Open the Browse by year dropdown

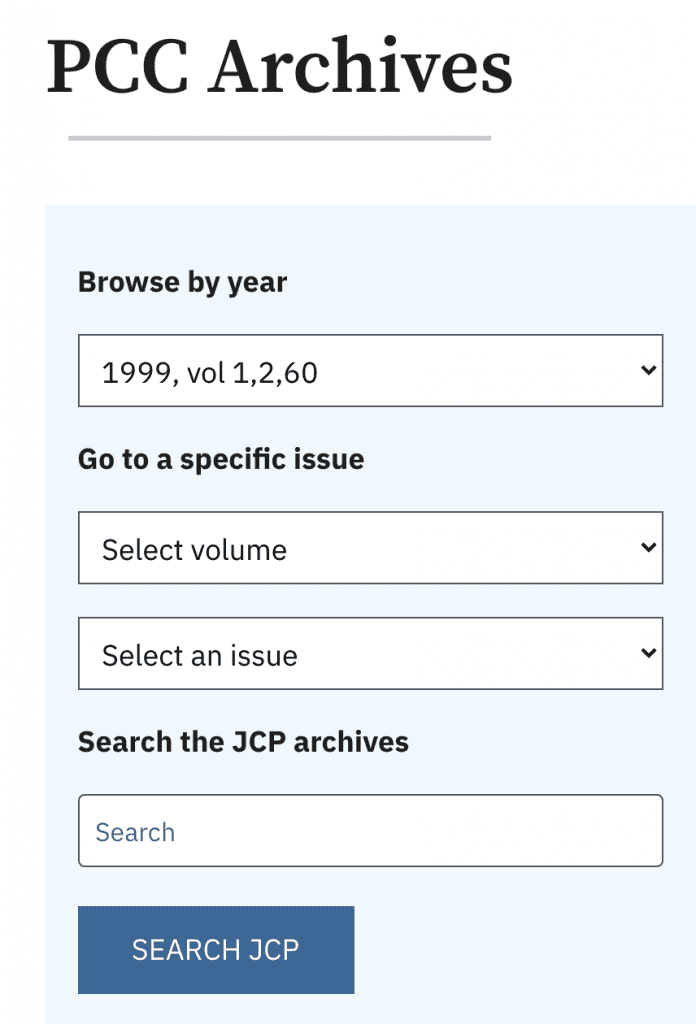point(370,371)
